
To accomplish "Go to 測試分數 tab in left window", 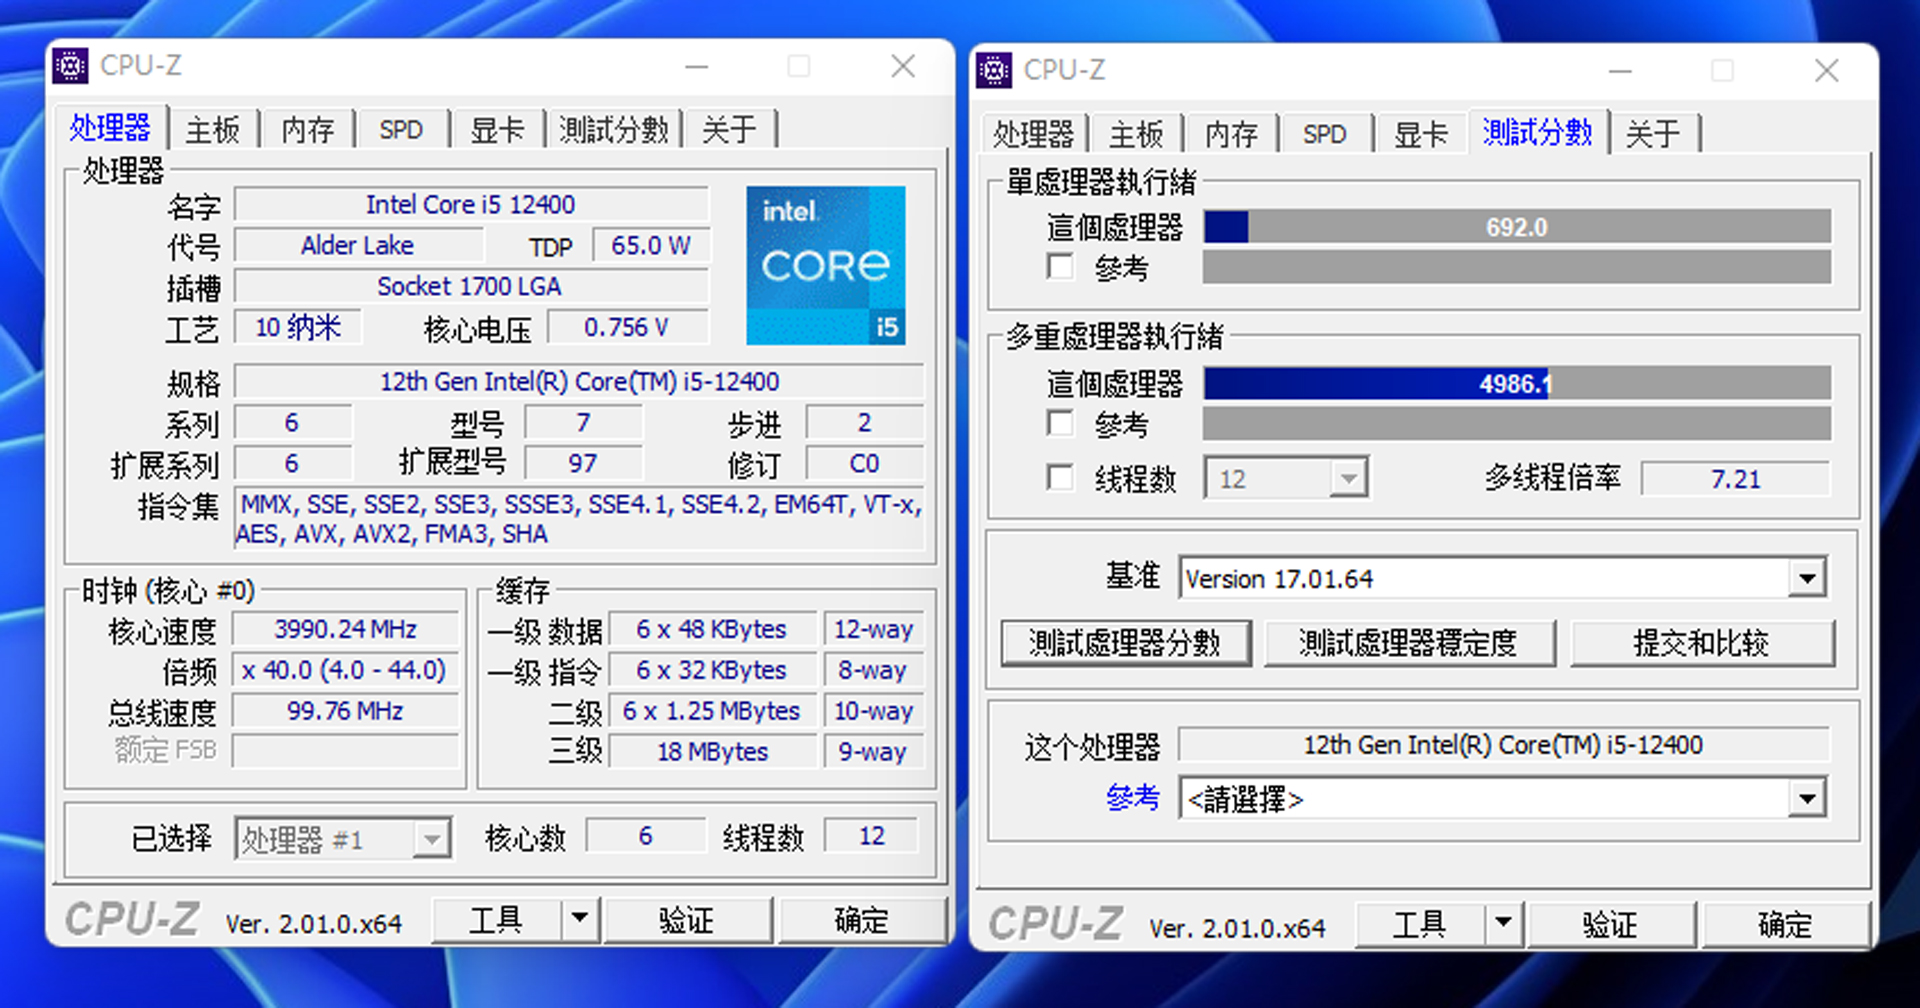I will tap(614, 130).
